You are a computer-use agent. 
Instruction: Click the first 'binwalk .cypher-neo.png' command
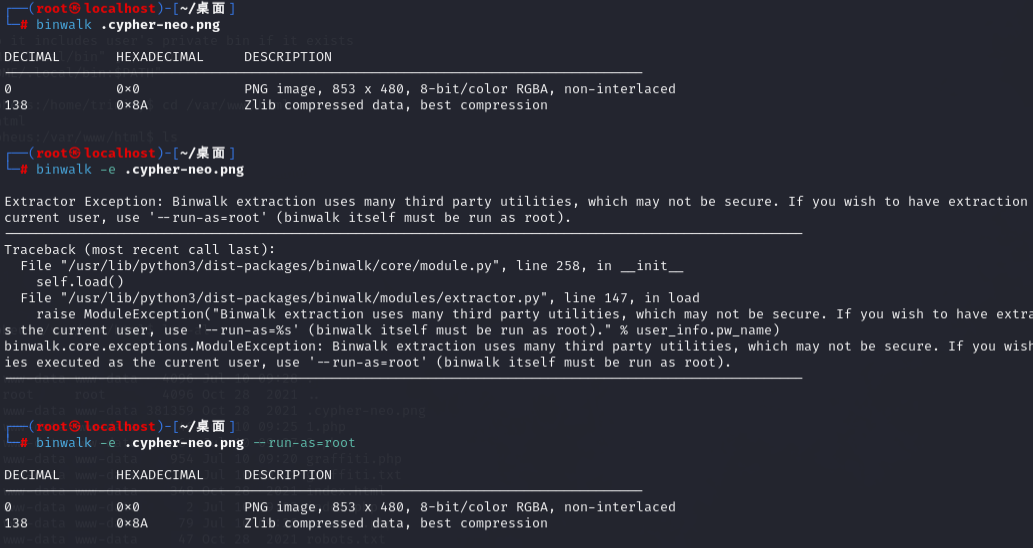[x=128, y=25]
